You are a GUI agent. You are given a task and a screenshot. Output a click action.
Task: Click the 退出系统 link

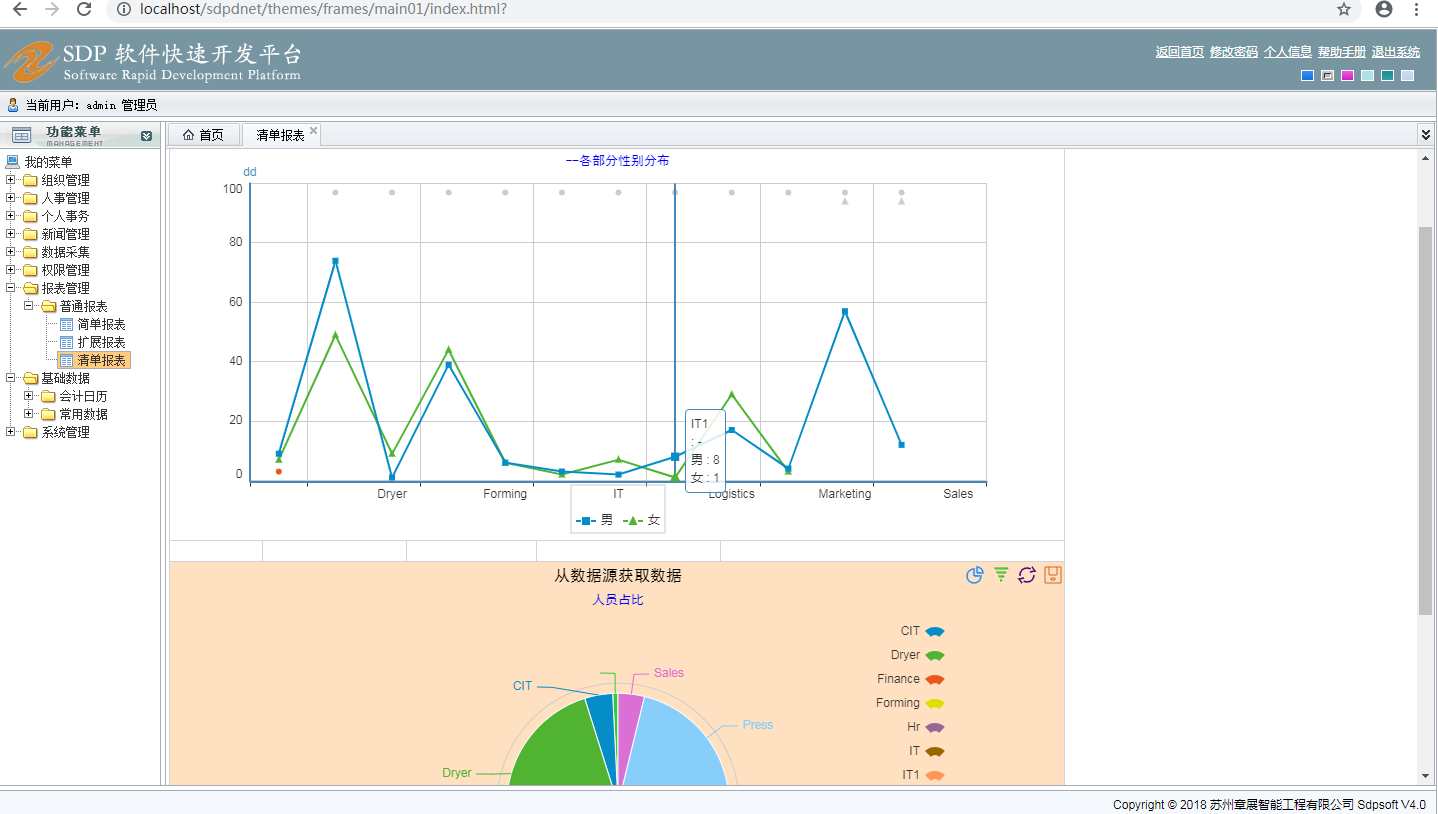tap(1395, 52)
